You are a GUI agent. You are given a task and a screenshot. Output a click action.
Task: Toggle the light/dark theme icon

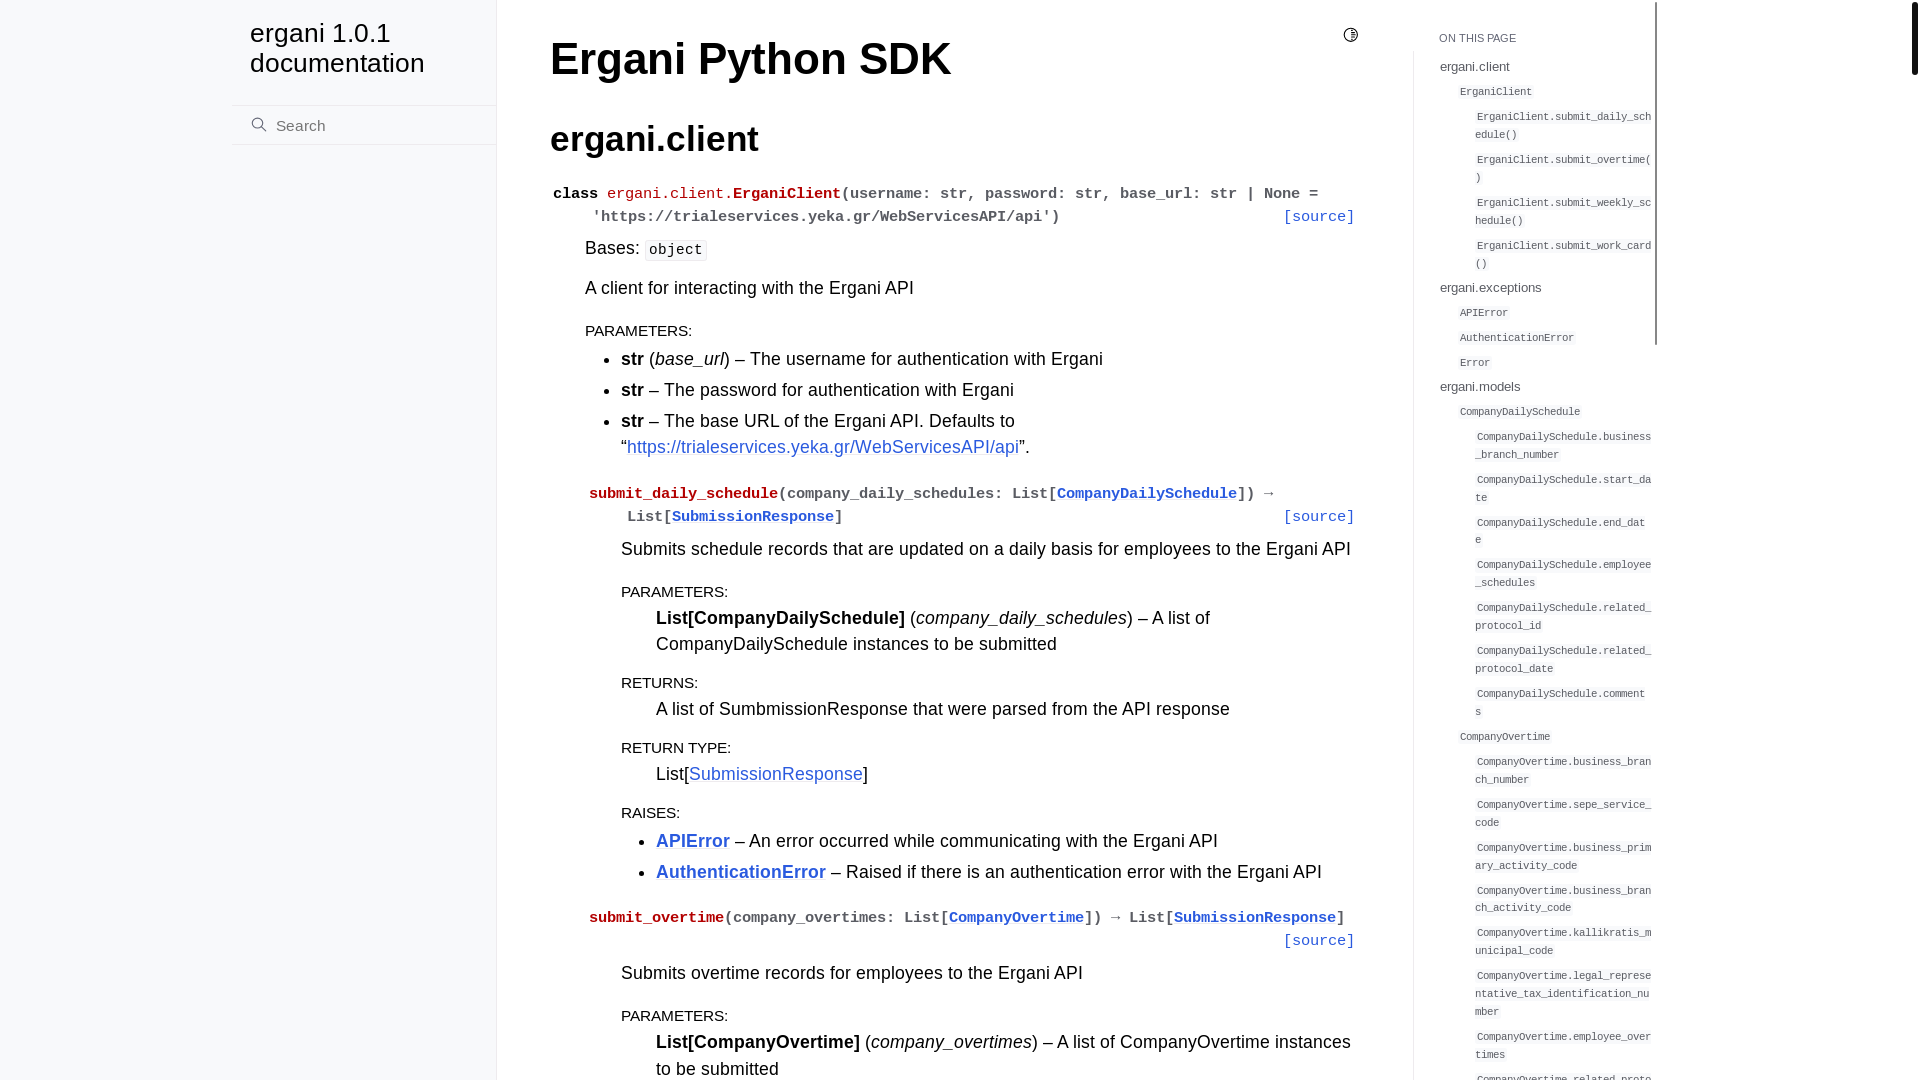pos(1351,35)
